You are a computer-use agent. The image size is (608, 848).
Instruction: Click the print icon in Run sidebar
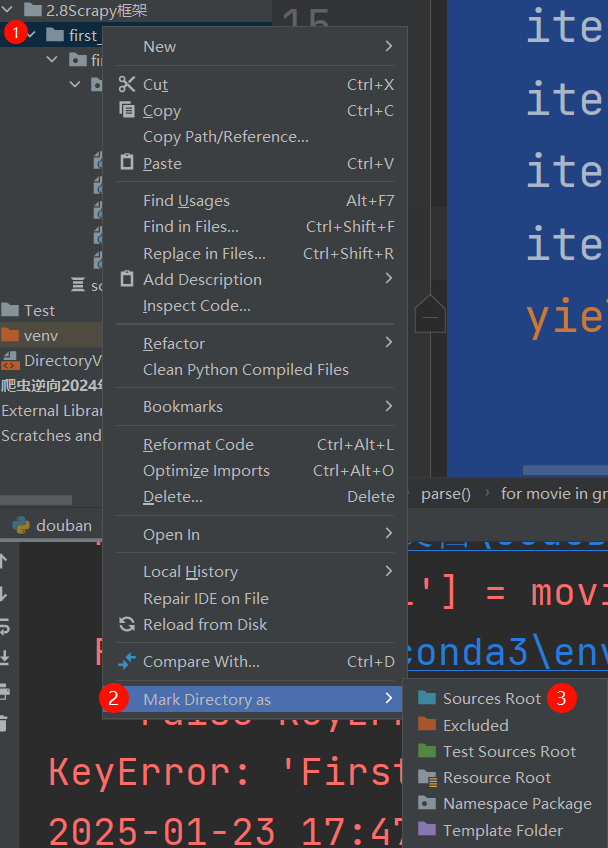pos(4,691)
